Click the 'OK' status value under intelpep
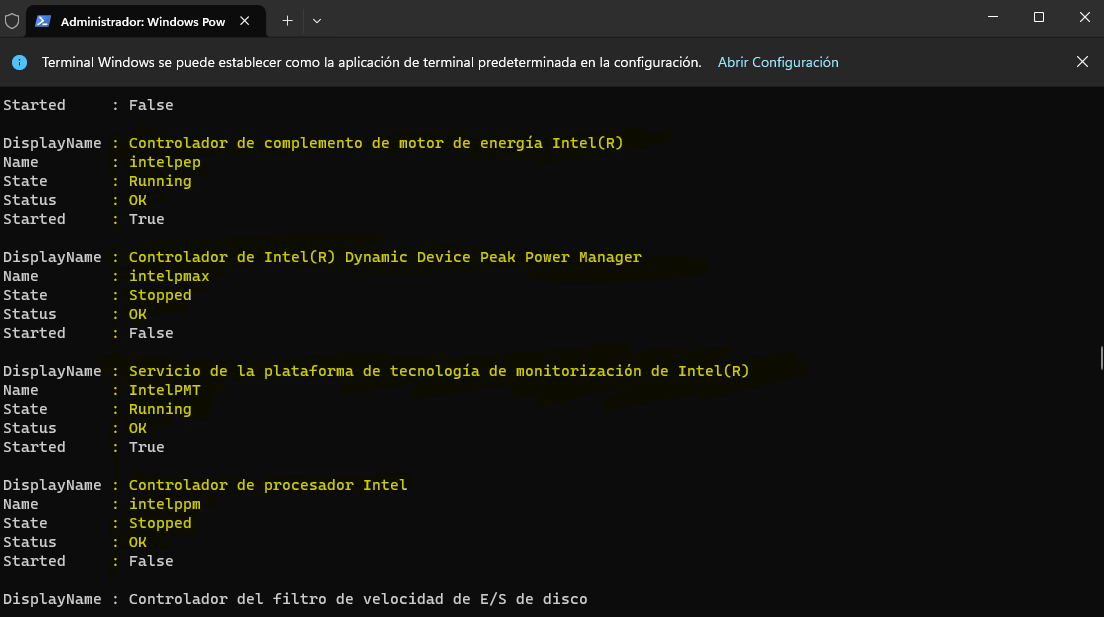Screen dimensions: 1104x617 coord(137,200)
